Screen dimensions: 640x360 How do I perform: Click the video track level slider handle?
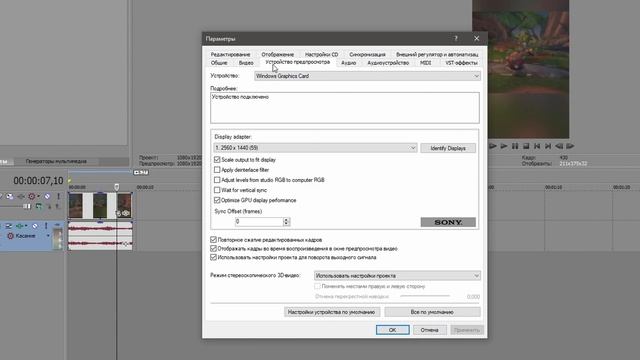pyautogui.click(x=27, y=207)
